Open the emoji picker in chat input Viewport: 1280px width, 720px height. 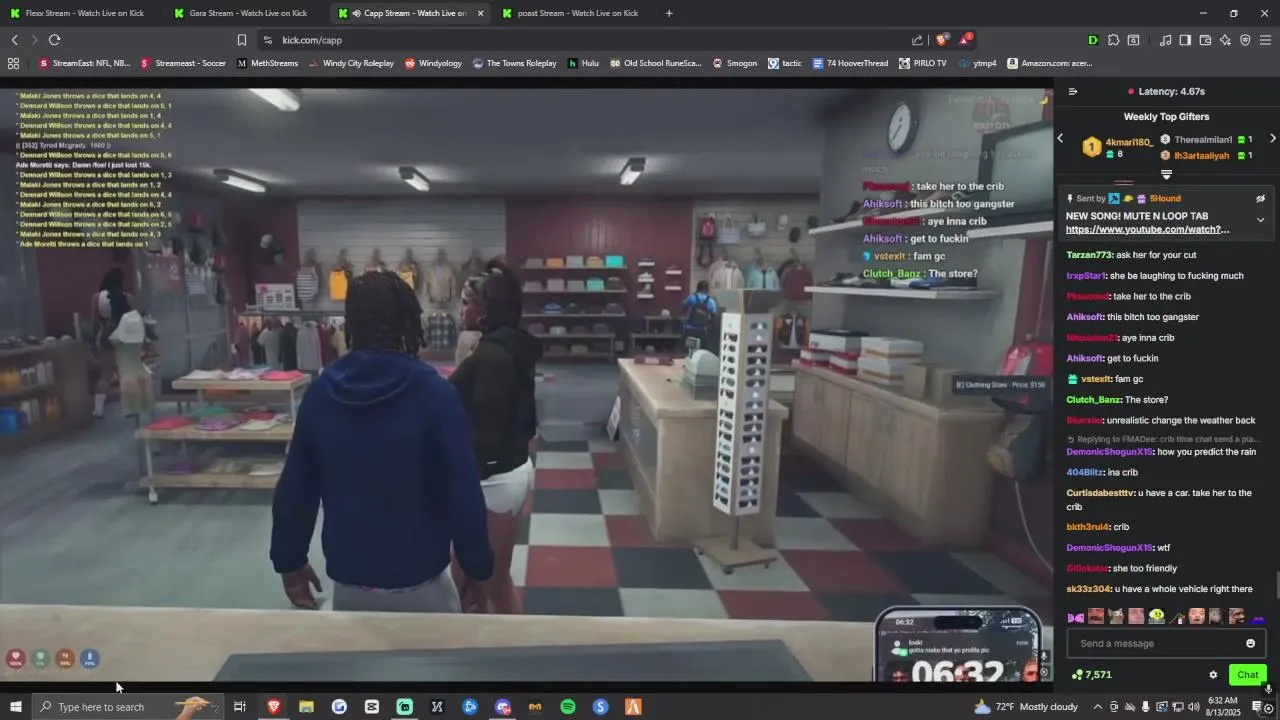click(x=1250, y=643)
